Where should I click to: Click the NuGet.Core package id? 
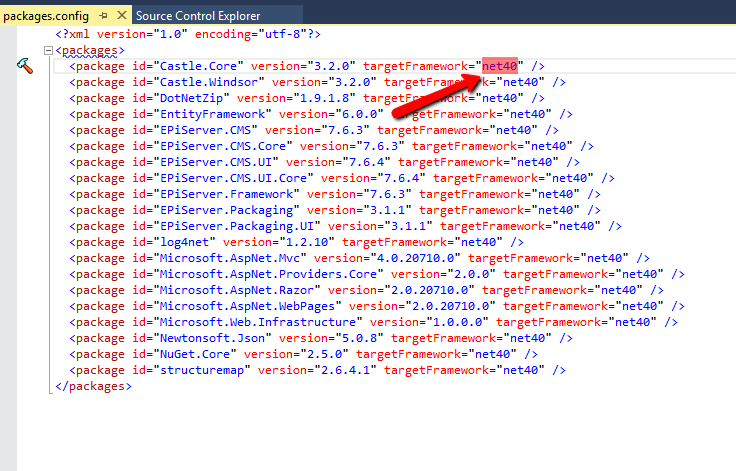tap(195, 354)
